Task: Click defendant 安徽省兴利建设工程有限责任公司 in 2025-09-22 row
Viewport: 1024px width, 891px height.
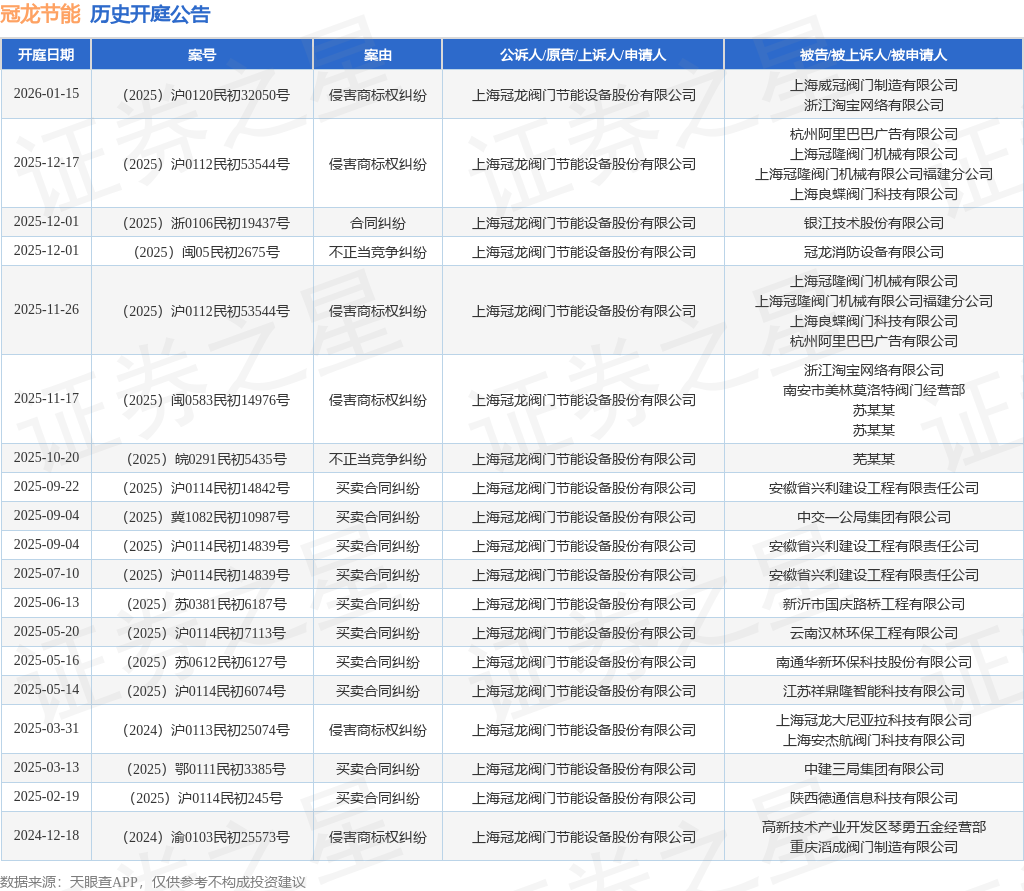Action: 874,489
